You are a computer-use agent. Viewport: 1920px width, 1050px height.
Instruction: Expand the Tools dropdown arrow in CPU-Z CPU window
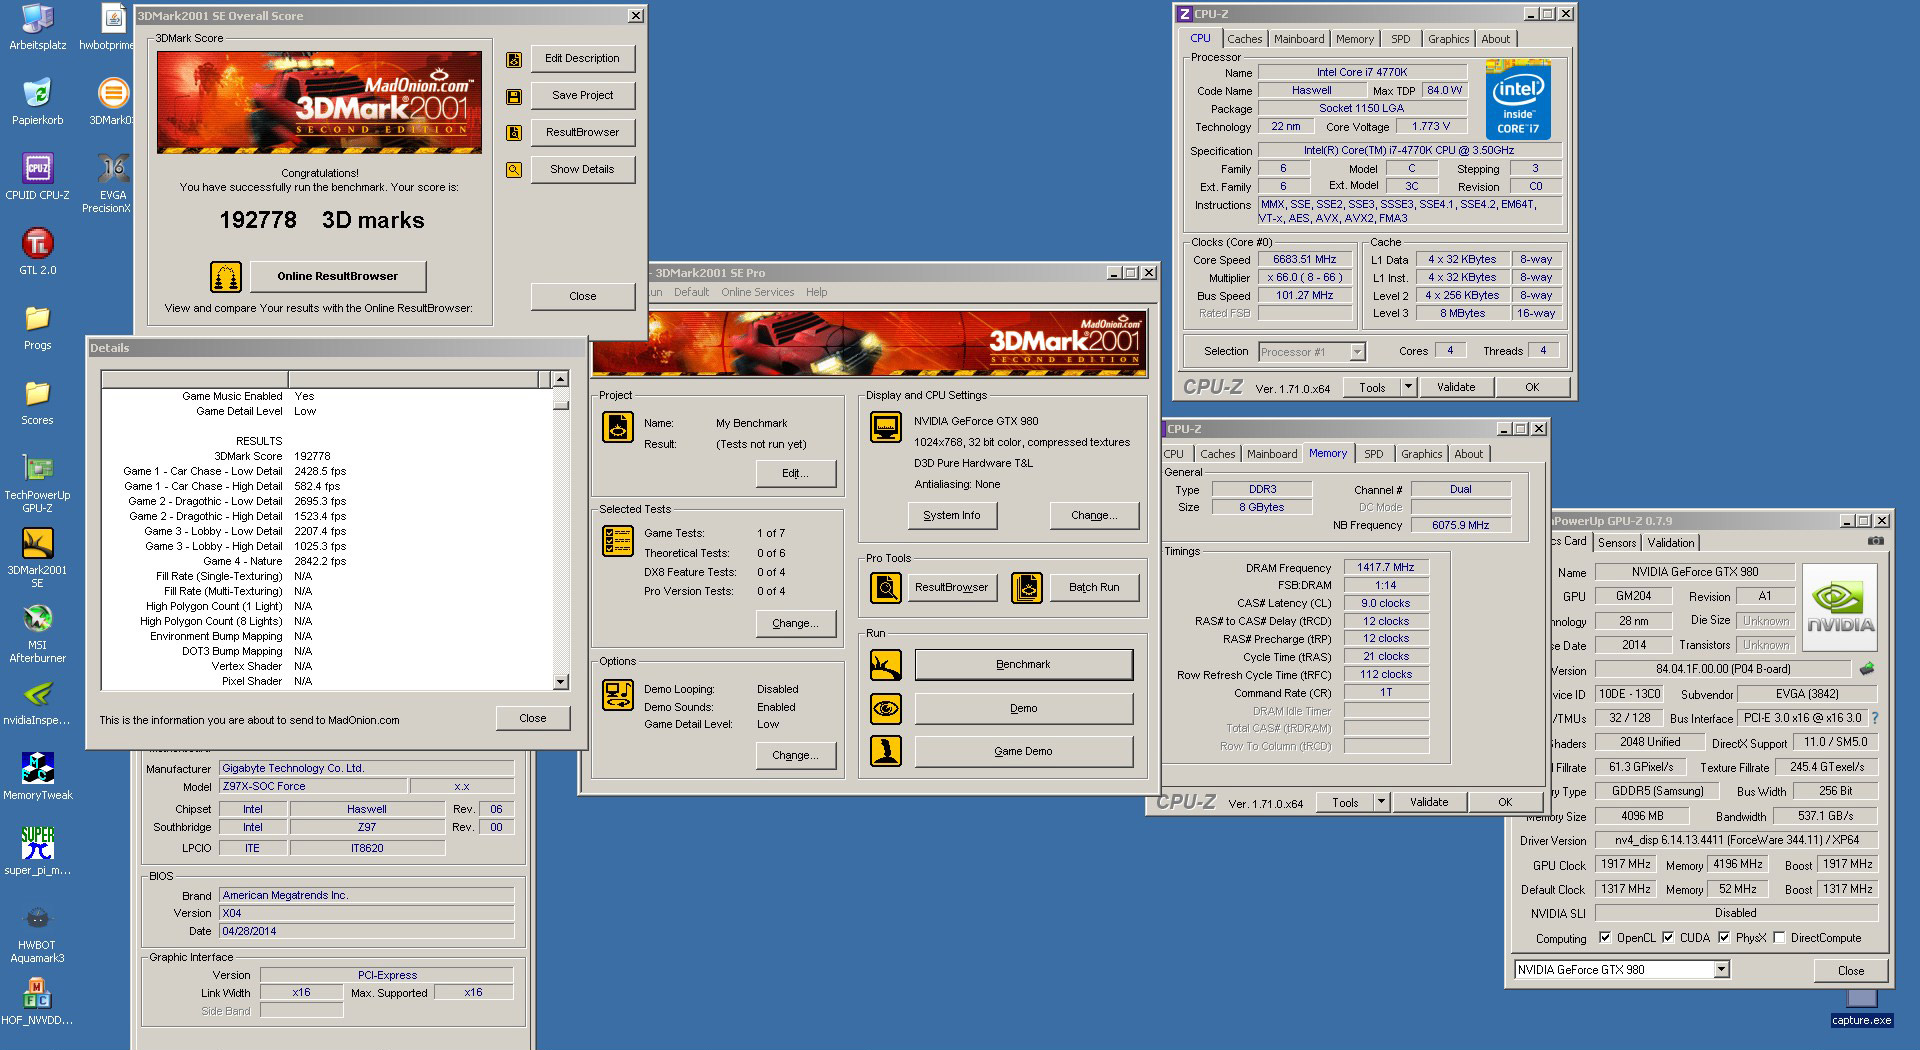(x=1408, y=387)
